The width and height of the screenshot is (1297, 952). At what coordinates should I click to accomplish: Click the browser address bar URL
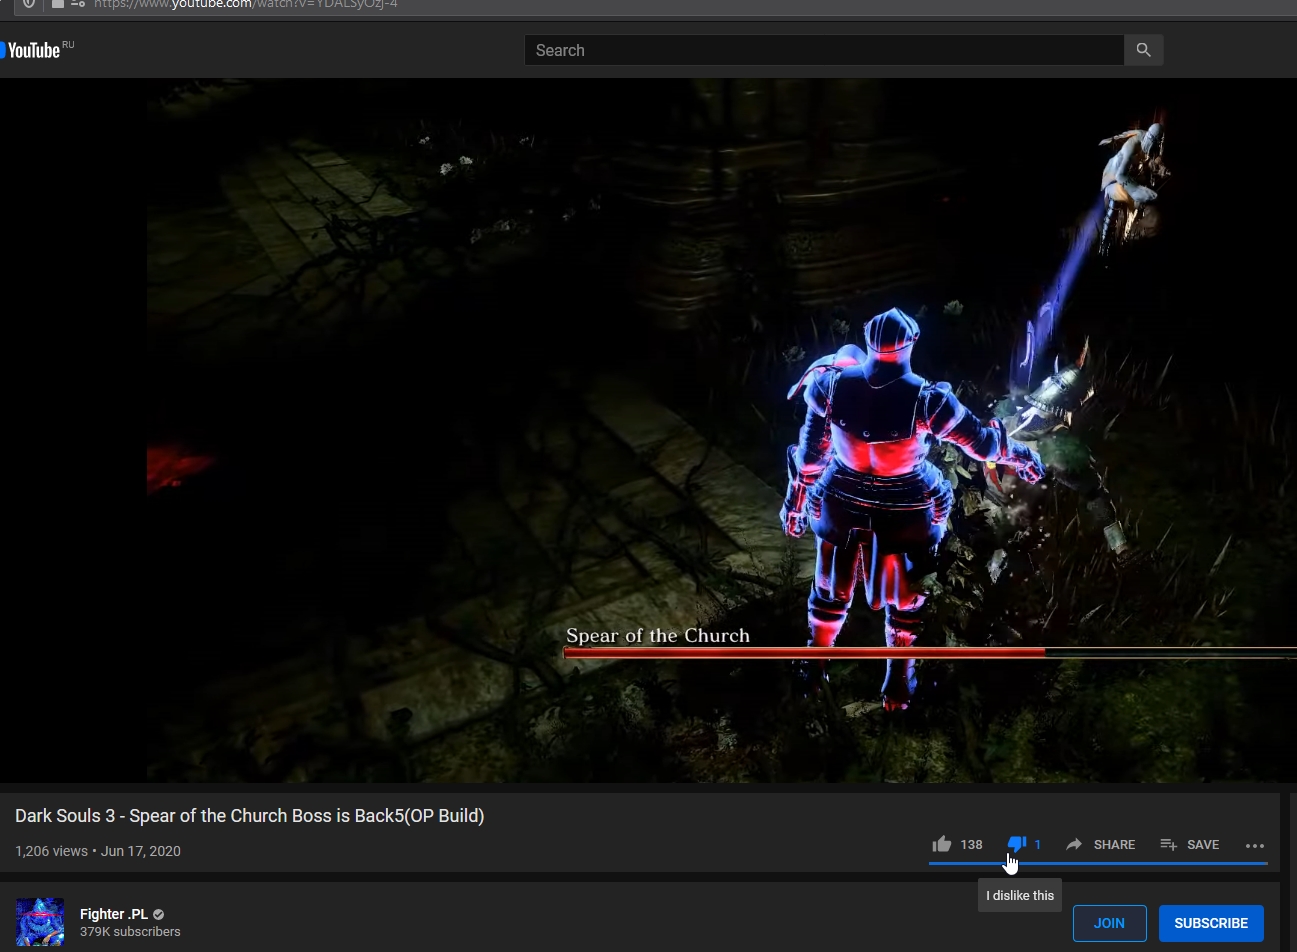click(x=246, y=5)
